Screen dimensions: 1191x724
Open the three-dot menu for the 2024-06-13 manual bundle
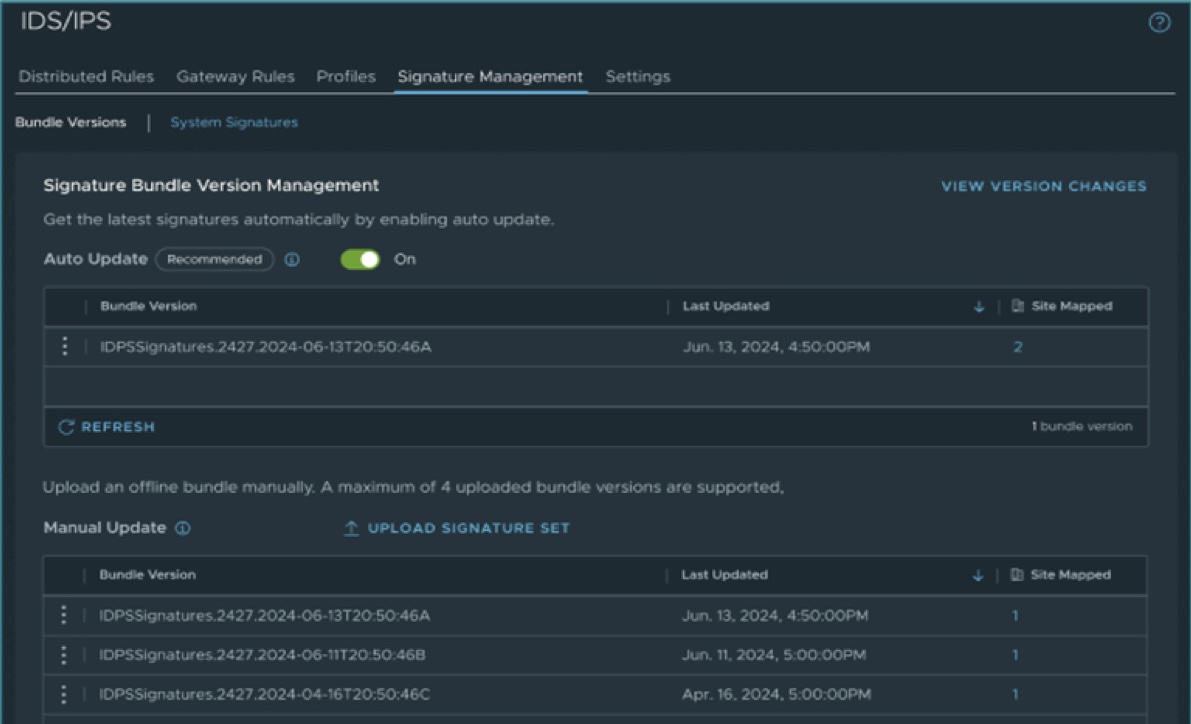point(64,615)
